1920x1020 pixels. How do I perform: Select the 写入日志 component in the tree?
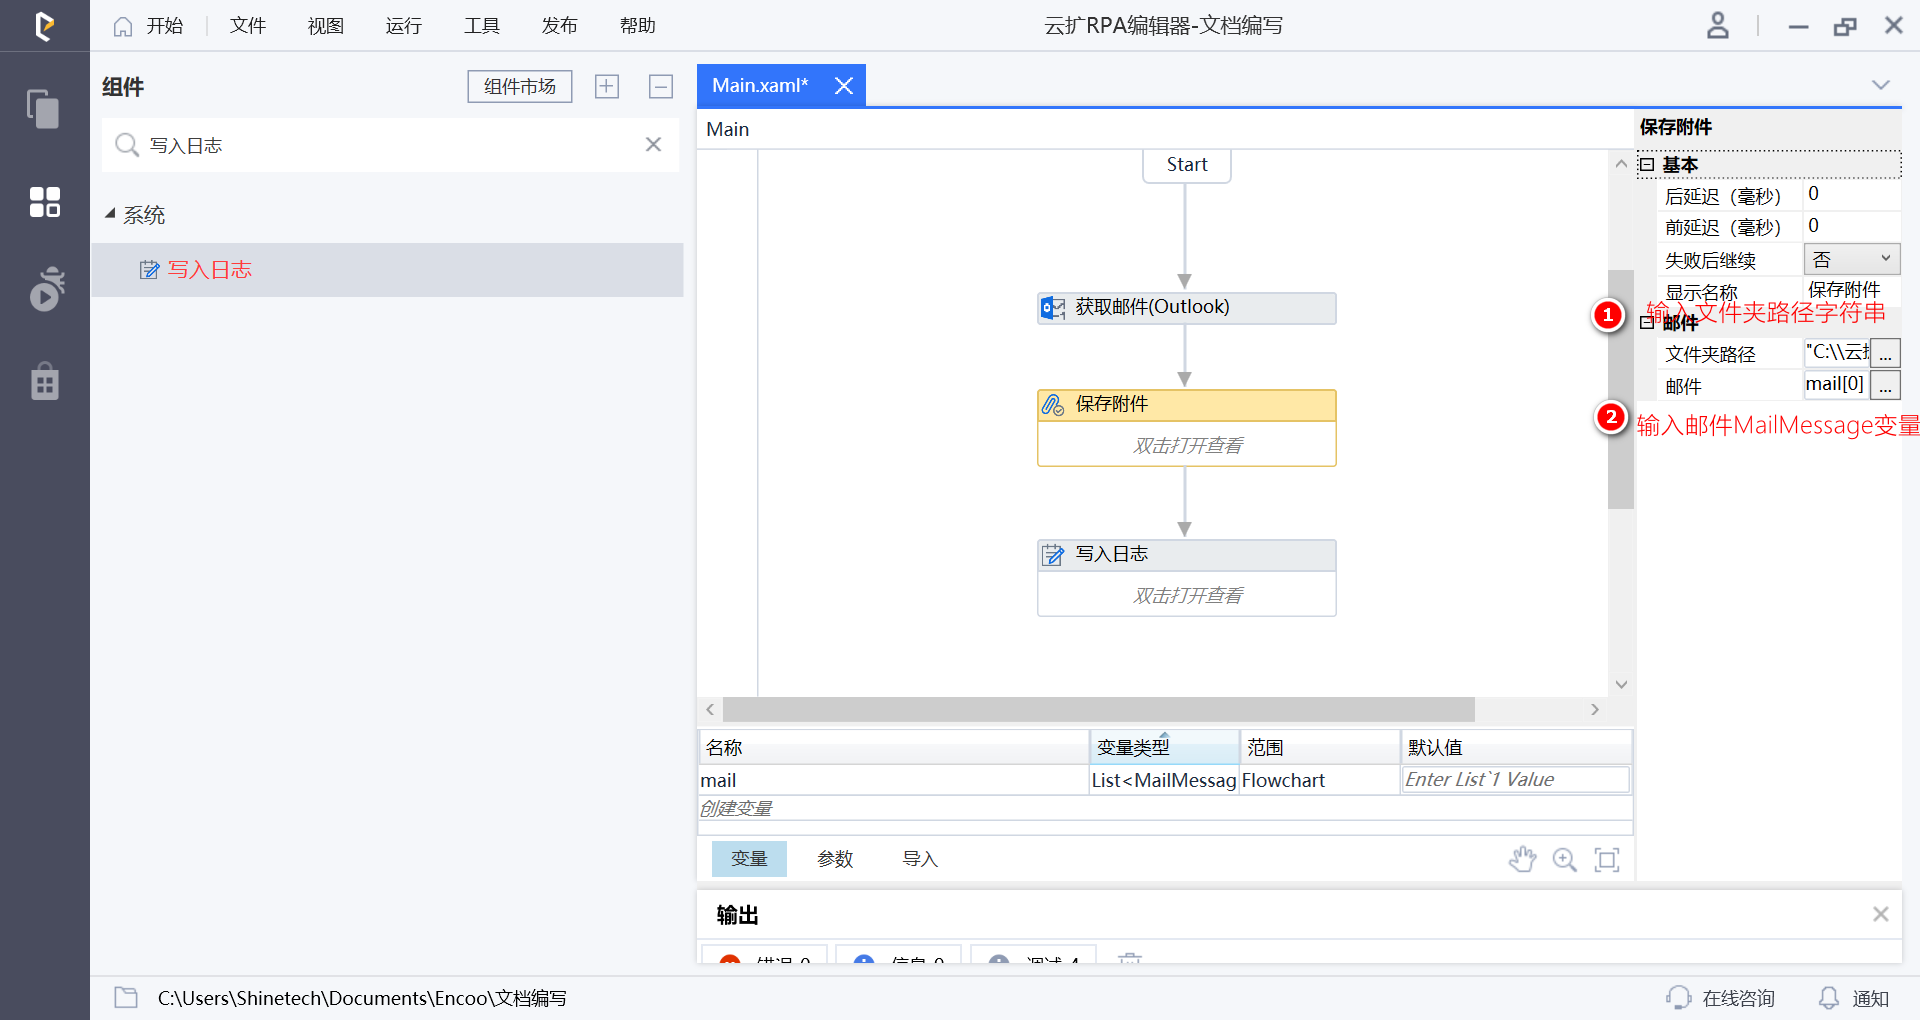pos(387,270)
